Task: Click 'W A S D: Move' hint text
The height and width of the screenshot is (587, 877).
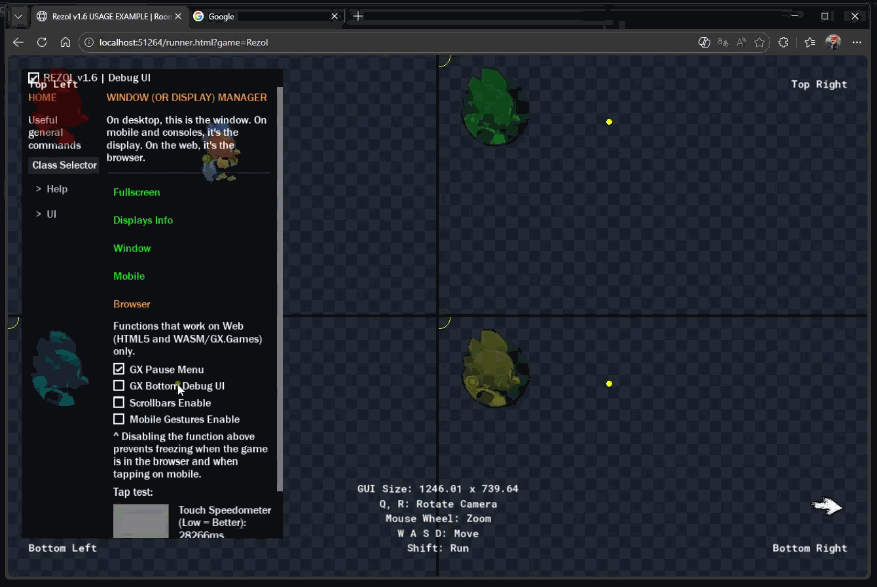Action: (x=438, y=534)
